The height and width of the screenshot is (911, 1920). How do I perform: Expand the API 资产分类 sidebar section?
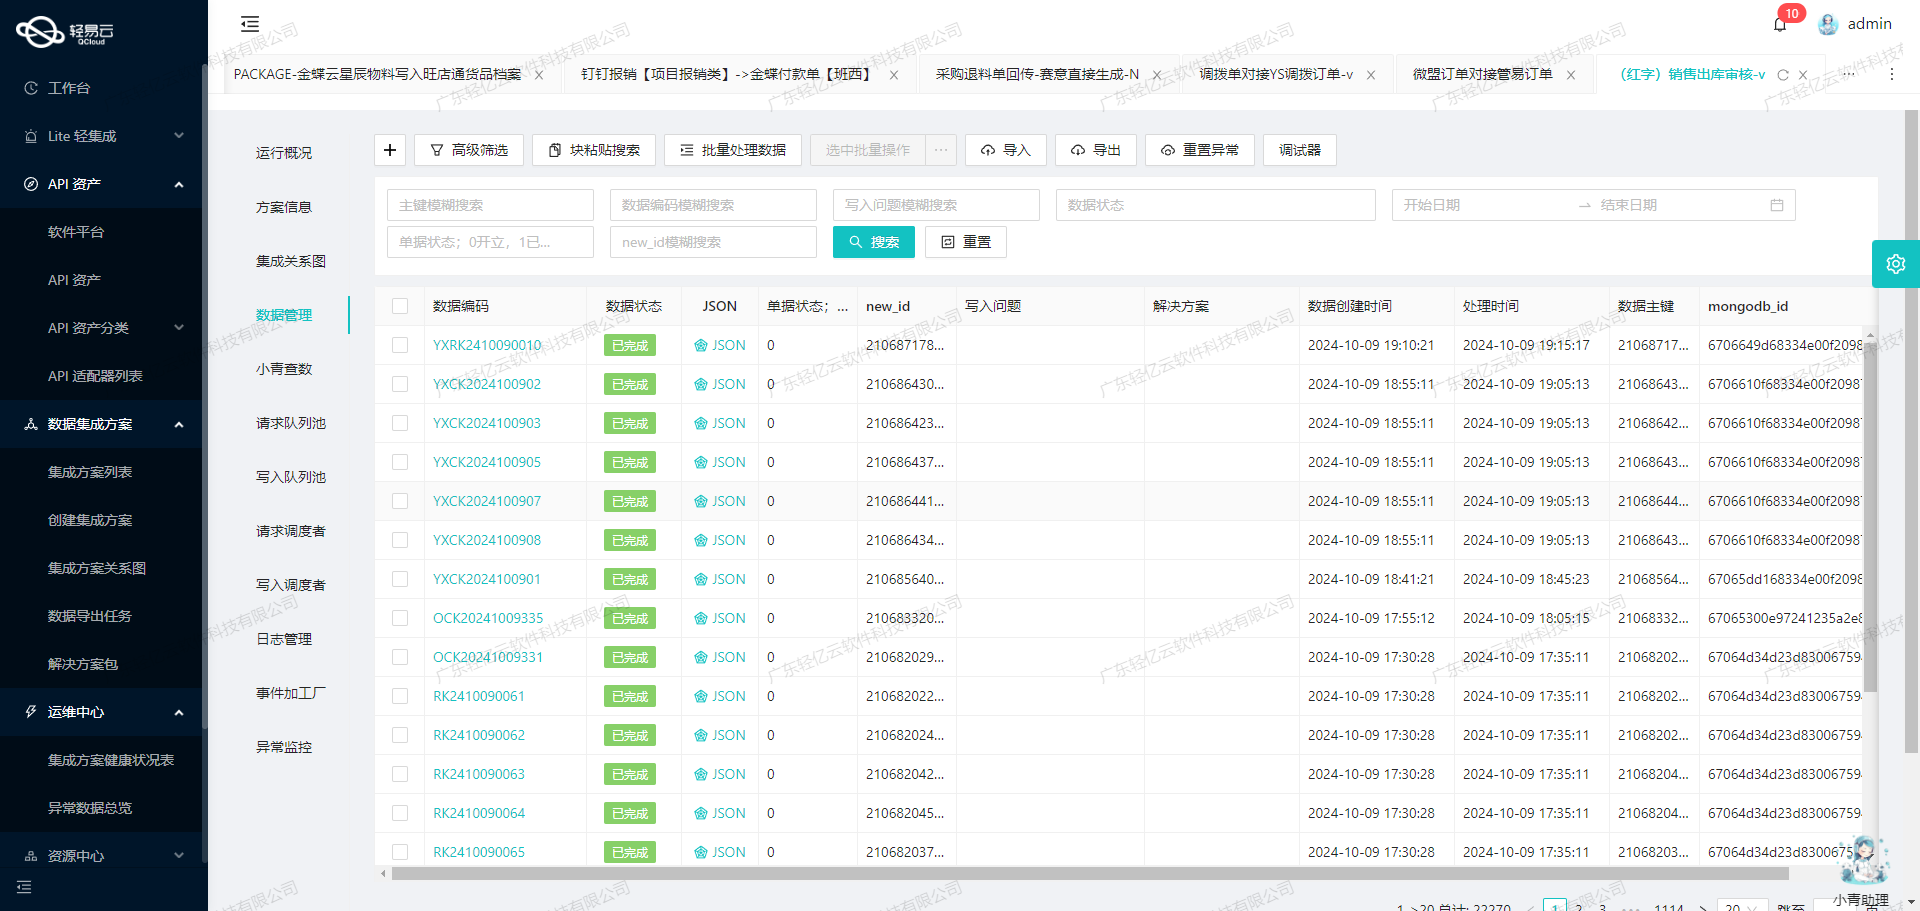(100, 328)
